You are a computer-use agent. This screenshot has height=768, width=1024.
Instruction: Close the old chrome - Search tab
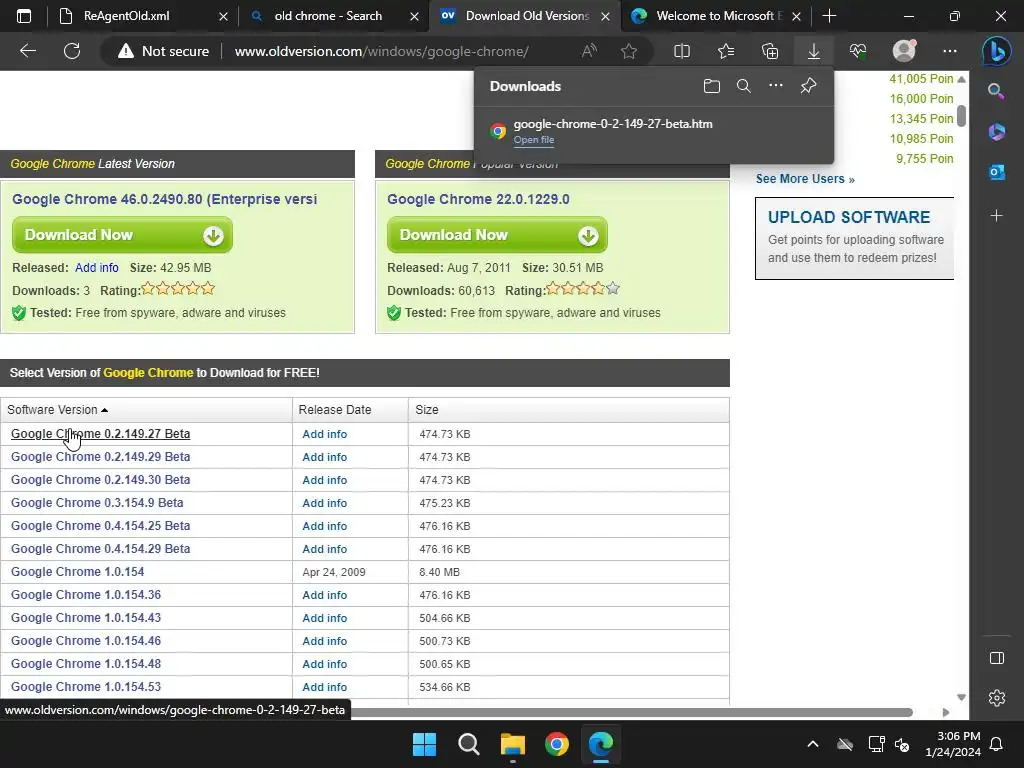(x=414, y=16)
